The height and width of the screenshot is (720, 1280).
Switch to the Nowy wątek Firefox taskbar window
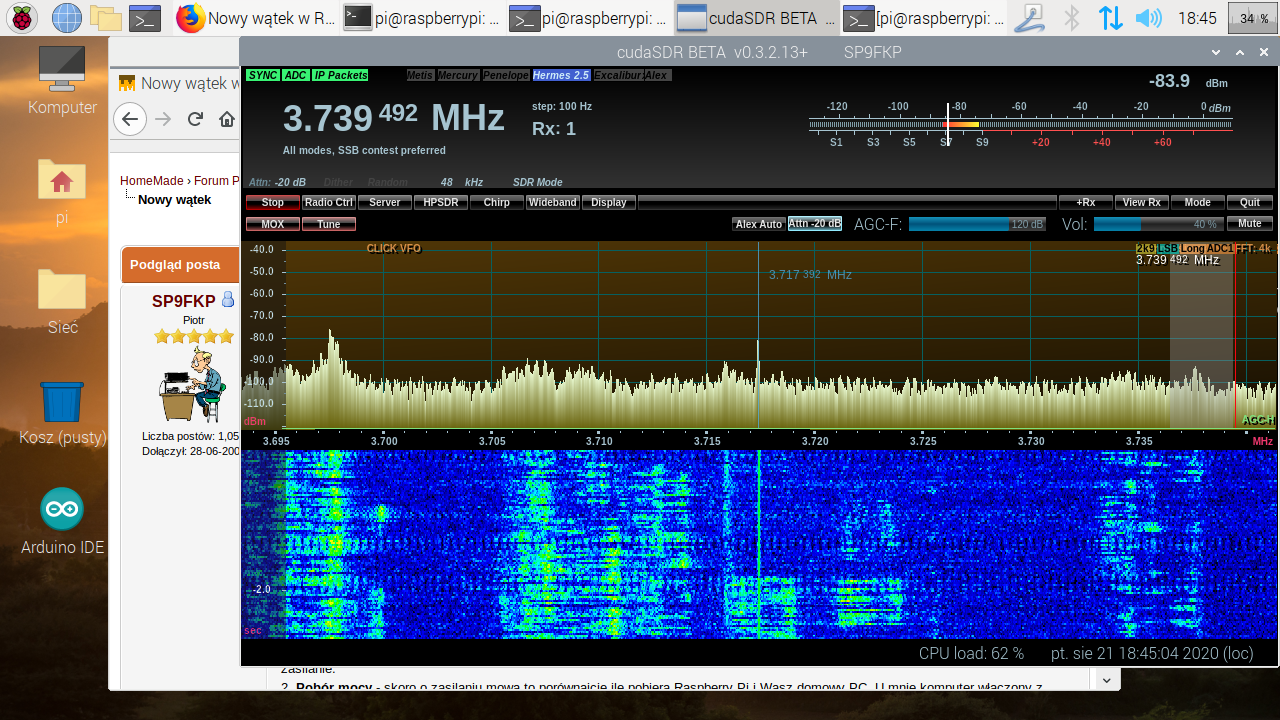256,18
